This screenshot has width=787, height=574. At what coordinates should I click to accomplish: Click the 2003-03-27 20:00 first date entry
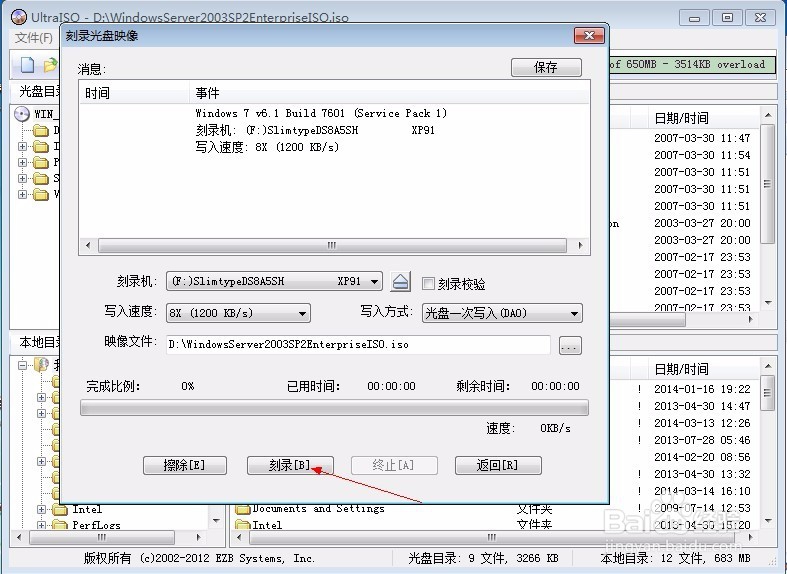tap(702, 223)
